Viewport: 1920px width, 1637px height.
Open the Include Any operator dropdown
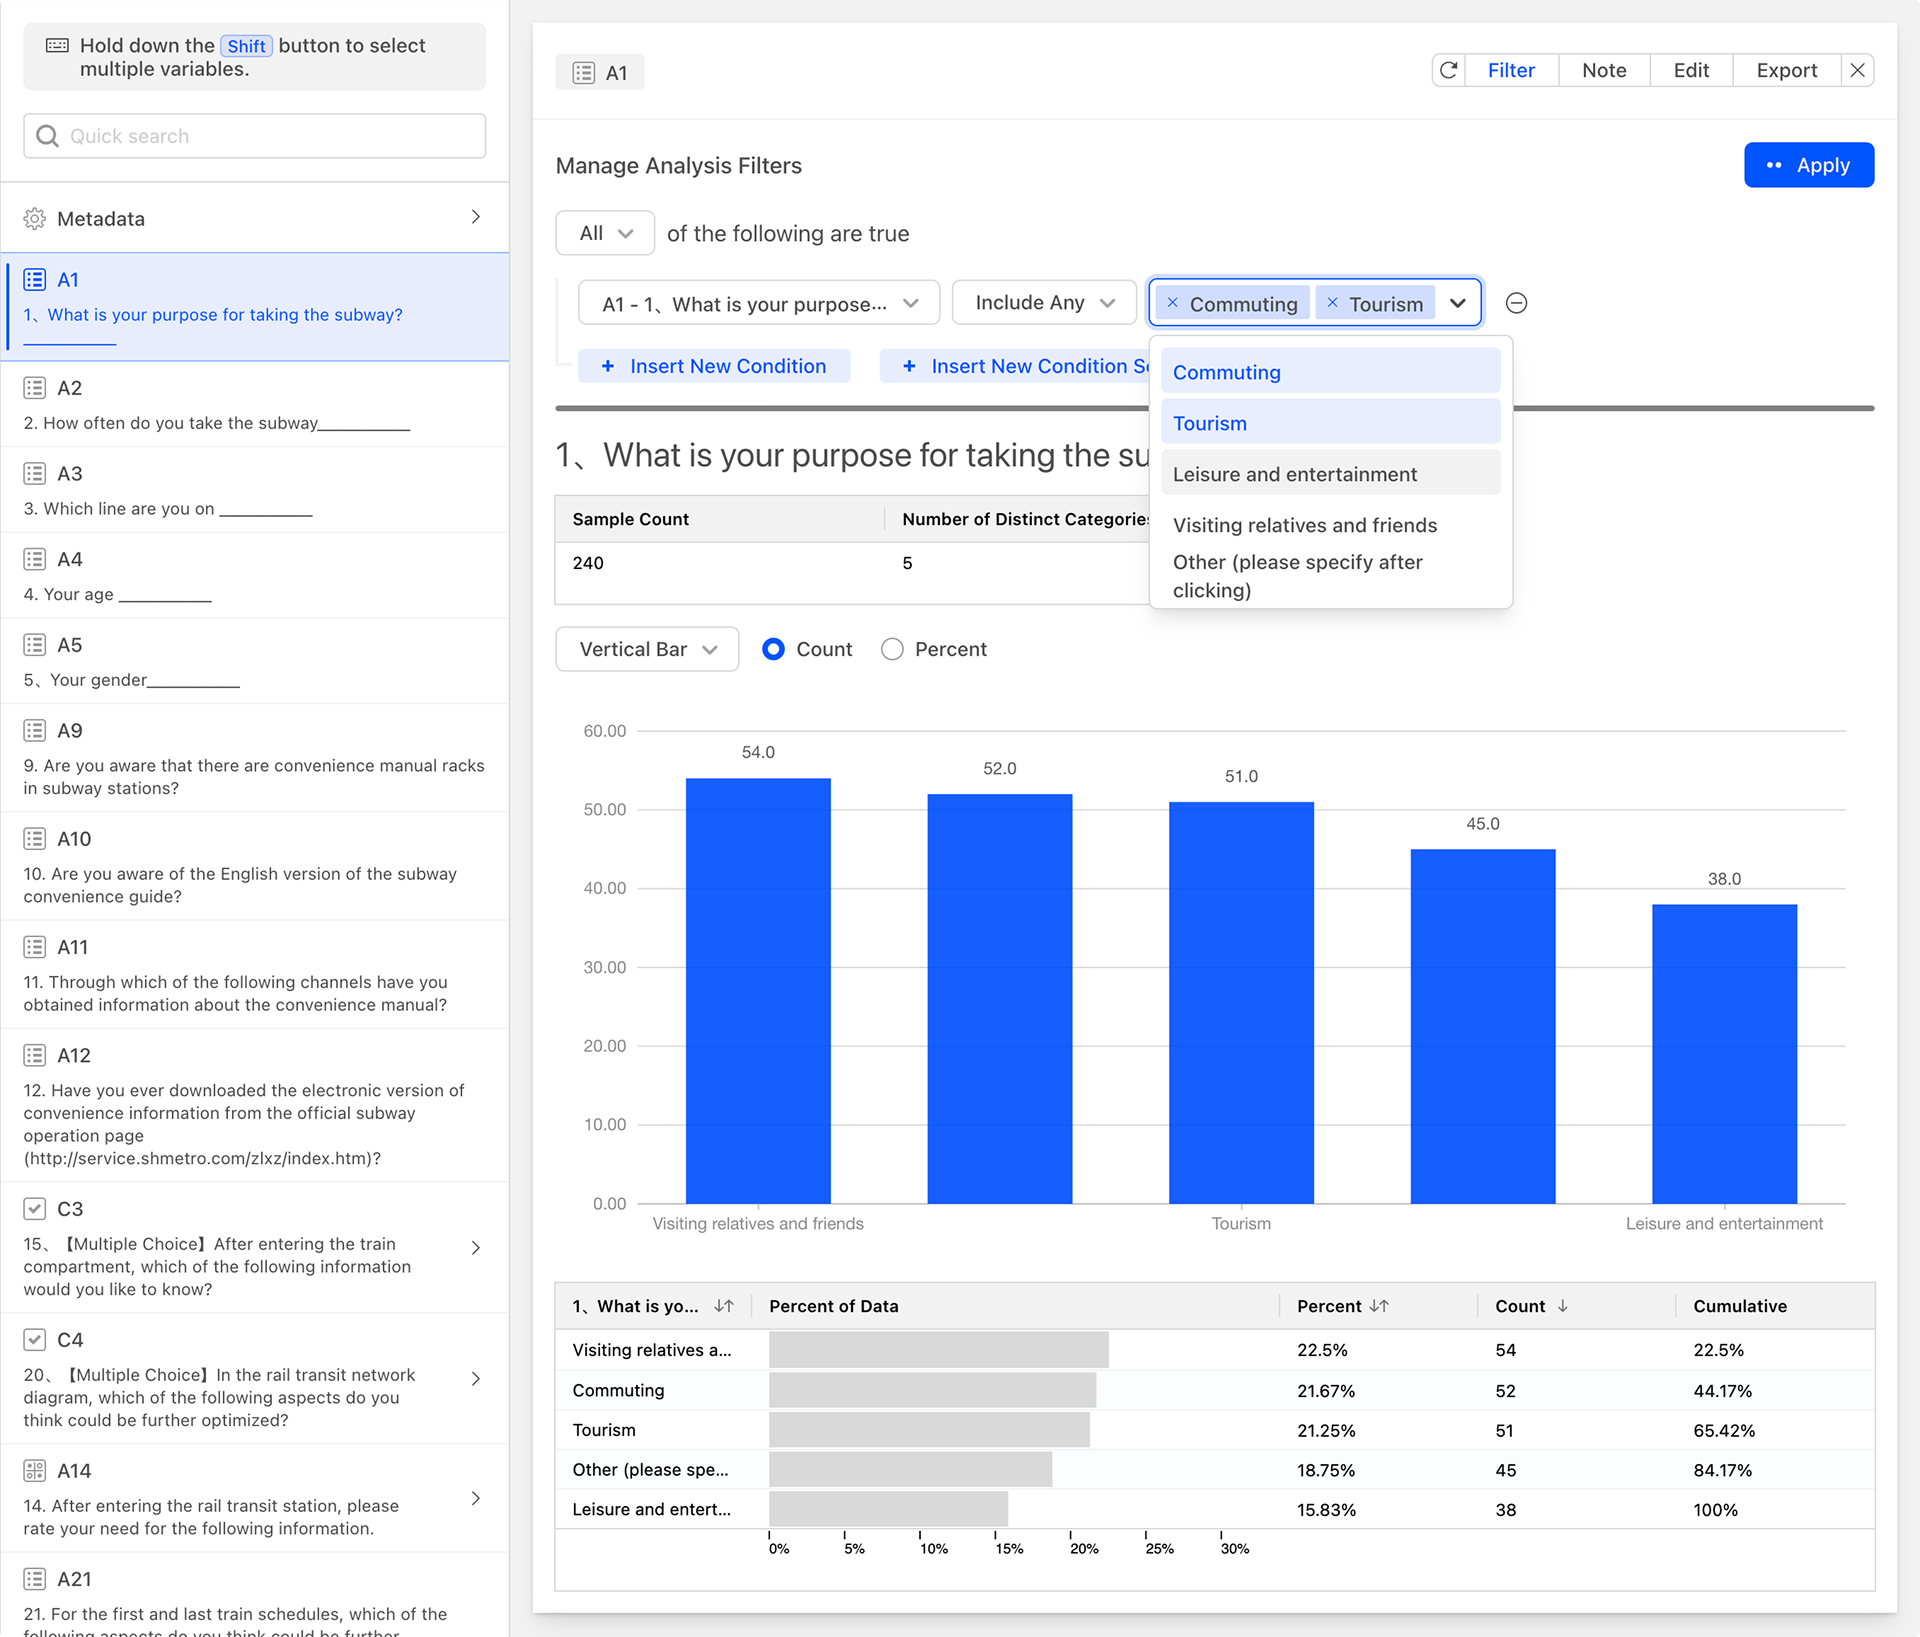pyautogui.click(x=1044, y=303)
